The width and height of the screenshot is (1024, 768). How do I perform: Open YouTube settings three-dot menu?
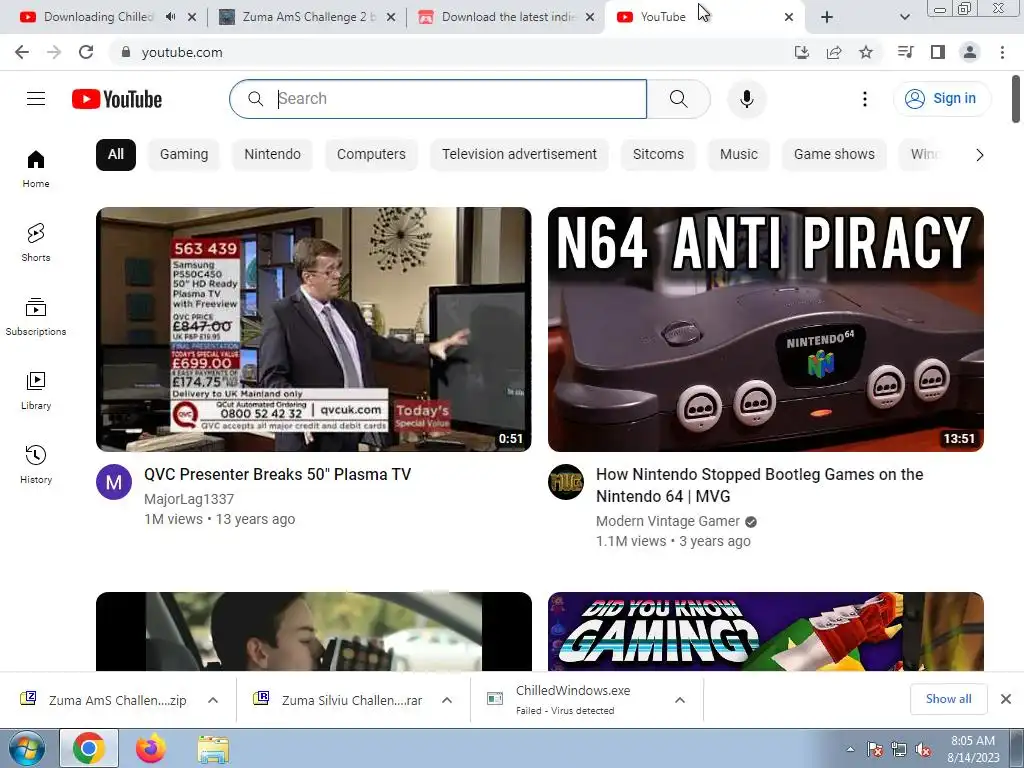pos(865,99)
